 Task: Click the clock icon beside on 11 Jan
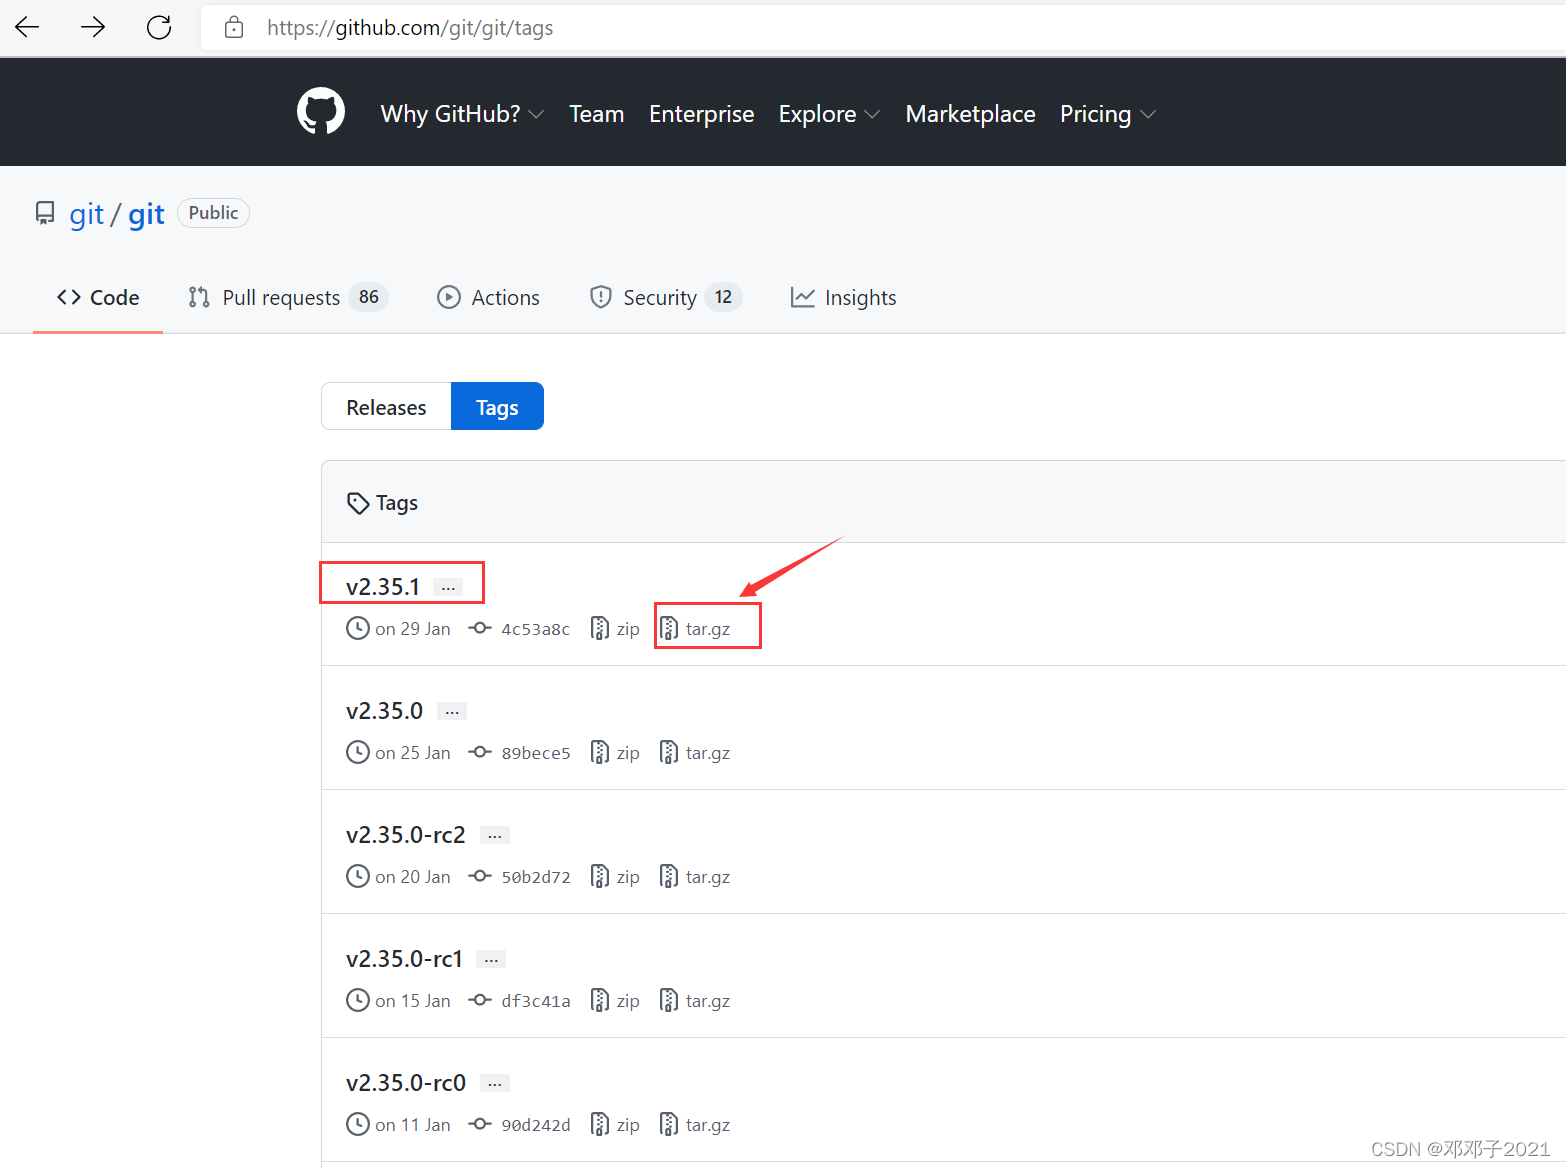tap(358, 1124)
